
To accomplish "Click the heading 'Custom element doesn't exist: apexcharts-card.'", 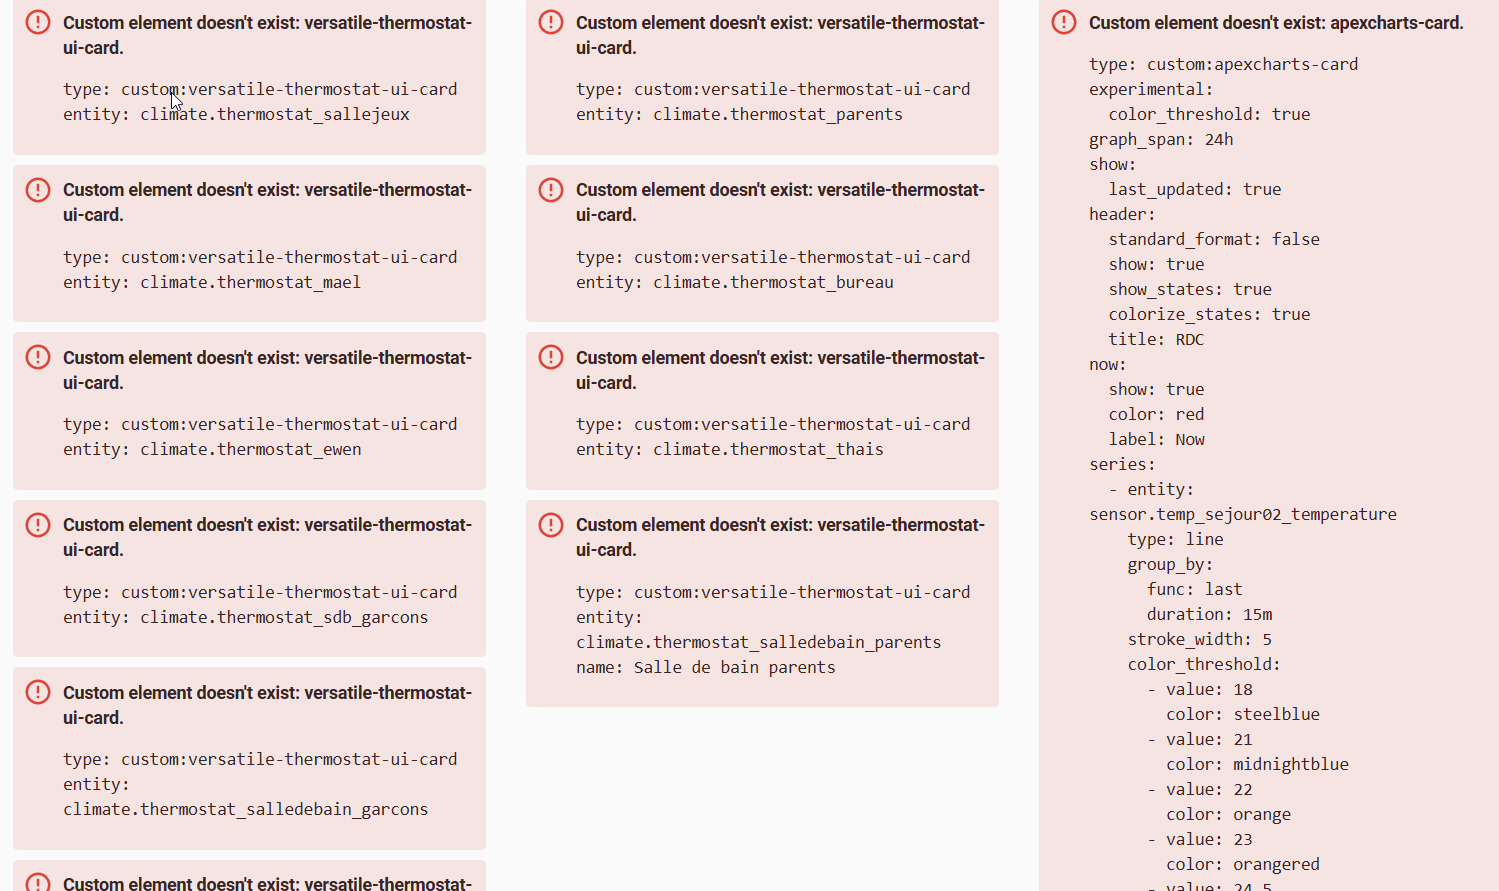I will coord(1276,22).
